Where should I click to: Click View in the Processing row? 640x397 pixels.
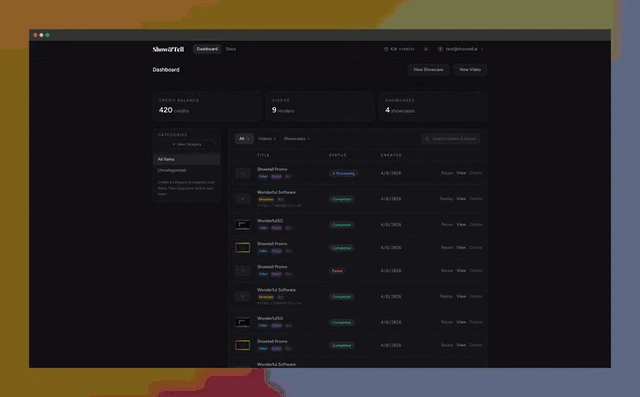tap(461, 173)
